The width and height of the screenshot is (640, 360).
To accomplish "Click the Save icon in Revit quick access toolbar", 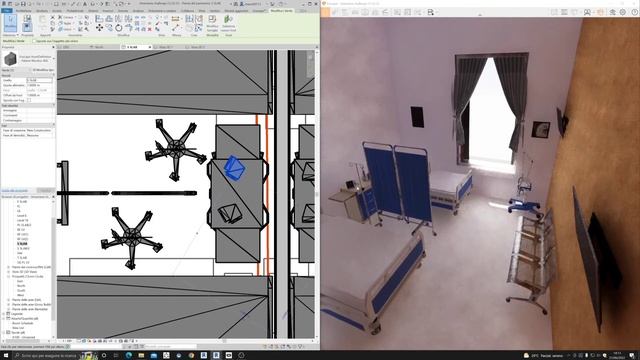I will [23, 4].
